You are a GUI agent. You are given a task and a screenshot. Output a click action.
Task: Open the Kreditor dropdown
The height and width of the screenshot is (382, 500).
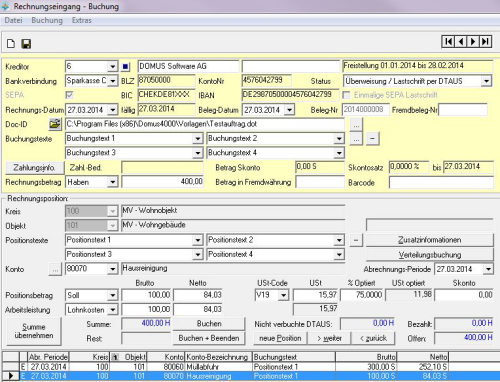coord(113,67)
